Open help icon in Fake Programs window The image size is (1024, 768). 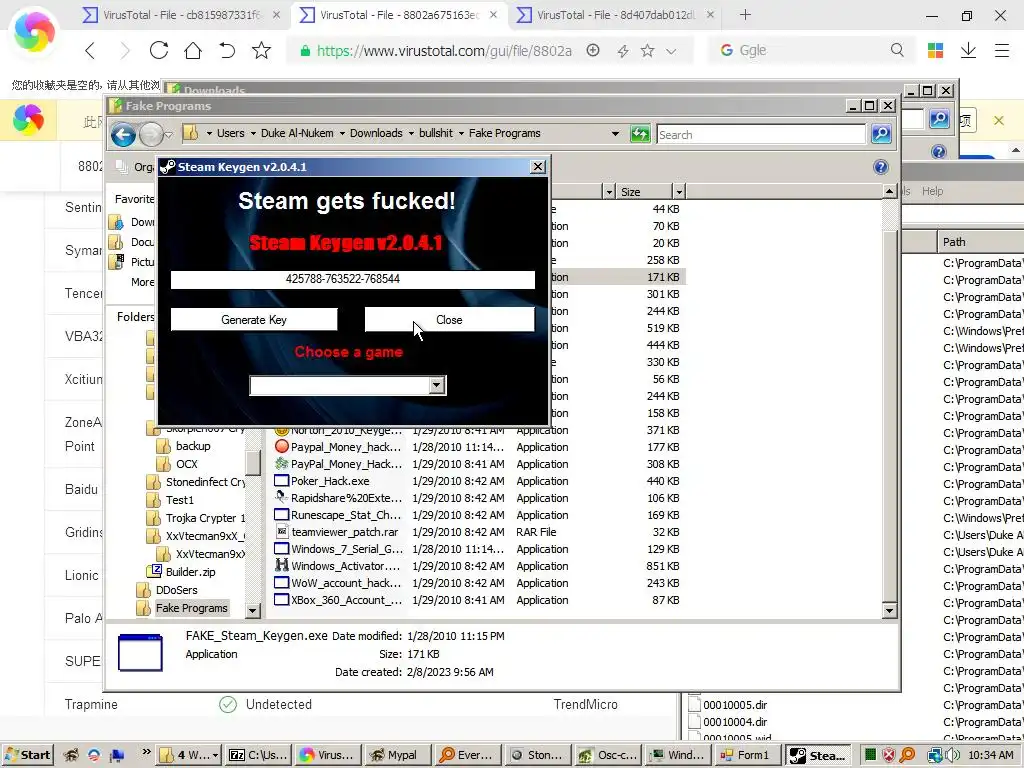click(x=880, y=167)
